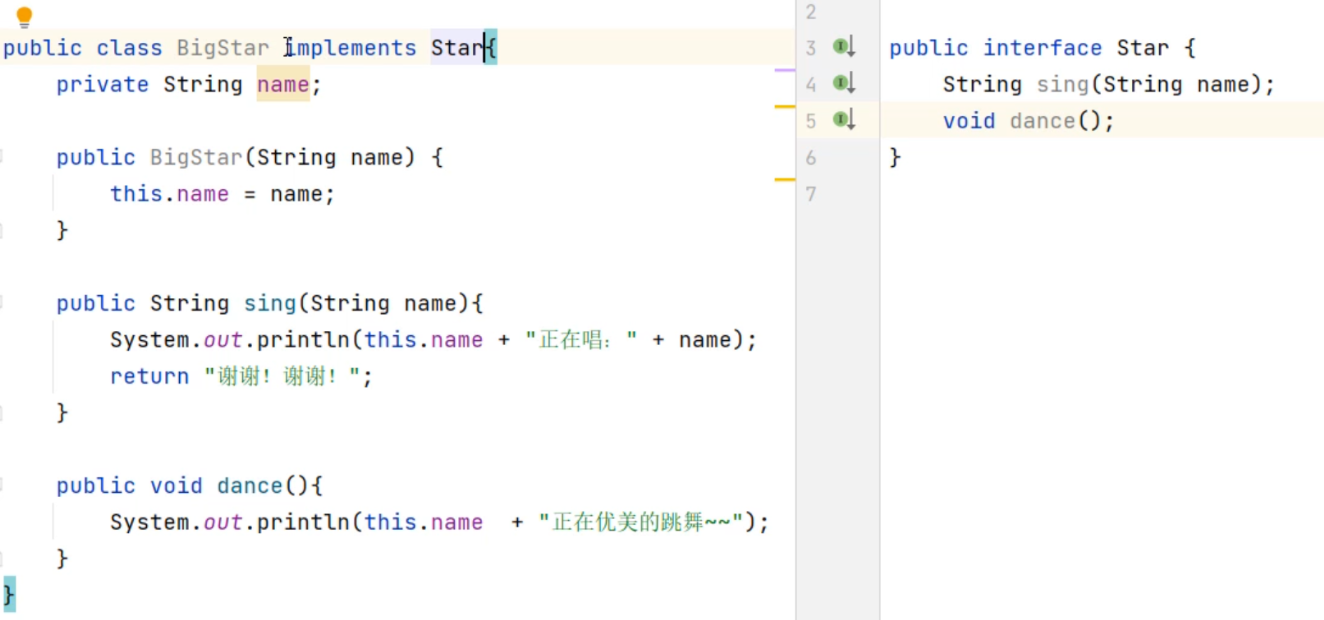Click the implemented-by gutter icon on line 5

point(844,120)
